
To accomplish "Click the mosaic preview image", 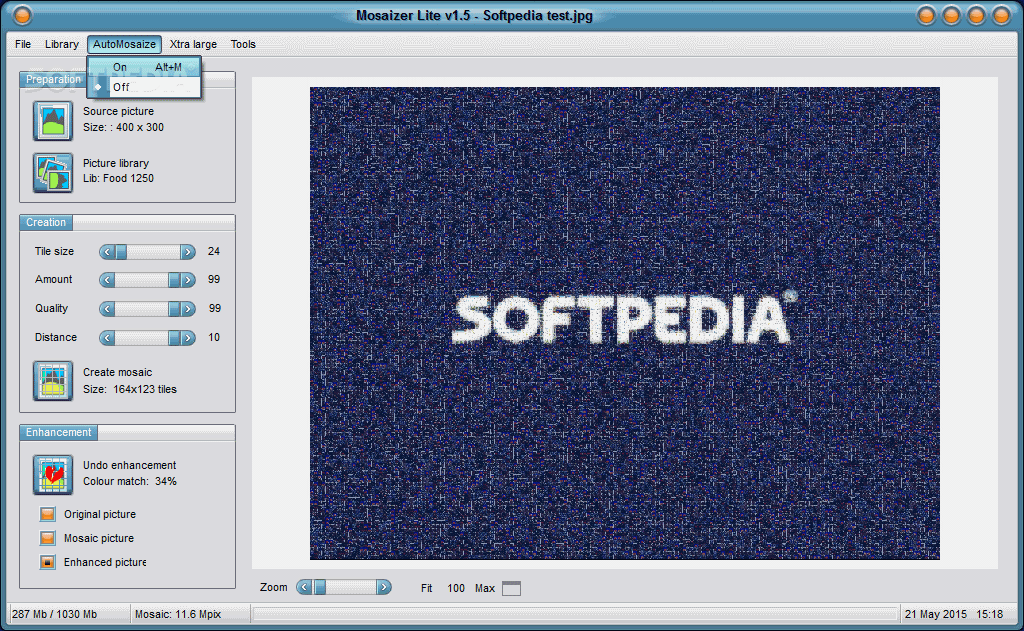I will [x=624, y=323].
